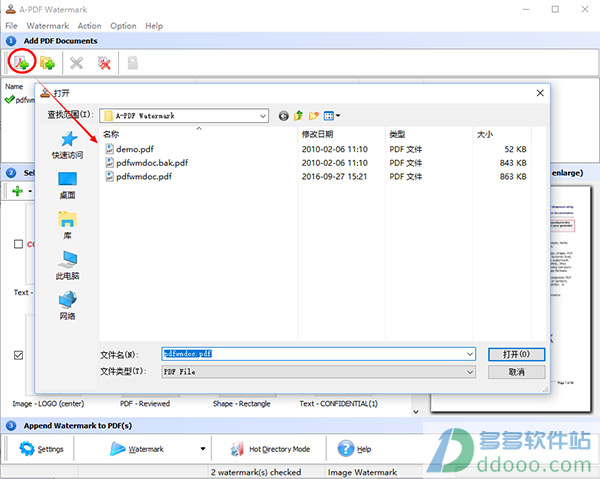
Task: Click the Add folder of PDFs icon
Action: pos(47,63)
